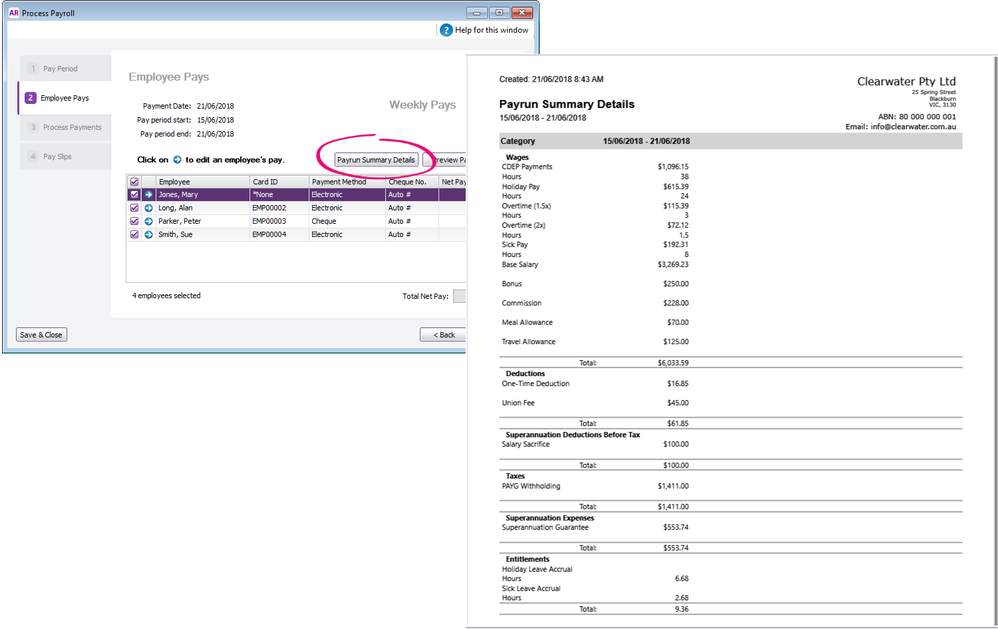Go to the Pay Period step
This screenshot has height=629, width=998.
click(60, 69)
